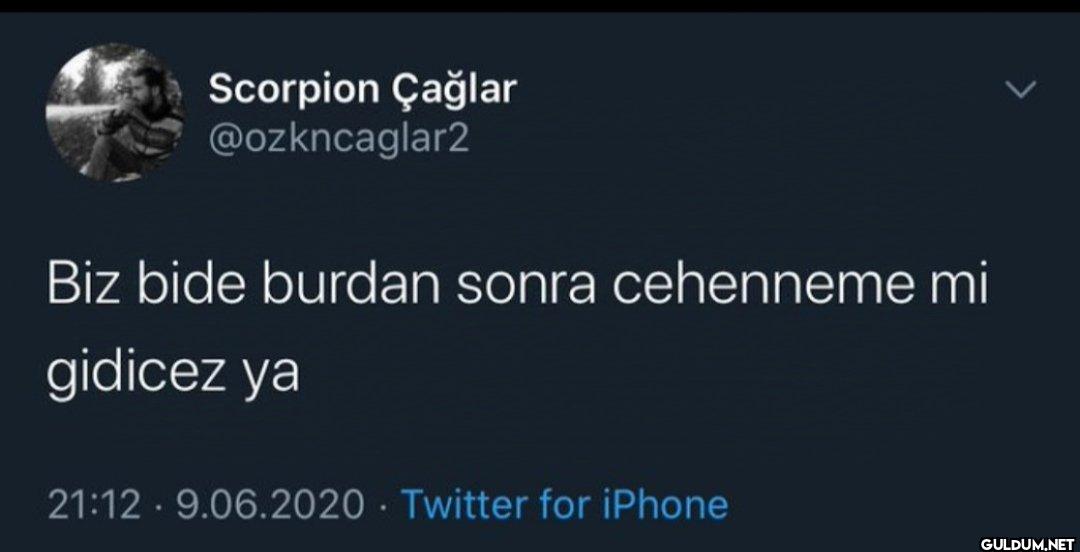Viewport: 1080px width, 552px height.
Task: Open the Scorpion Çağlar display name
Action: pyautogui.click(x=362, y=89)
